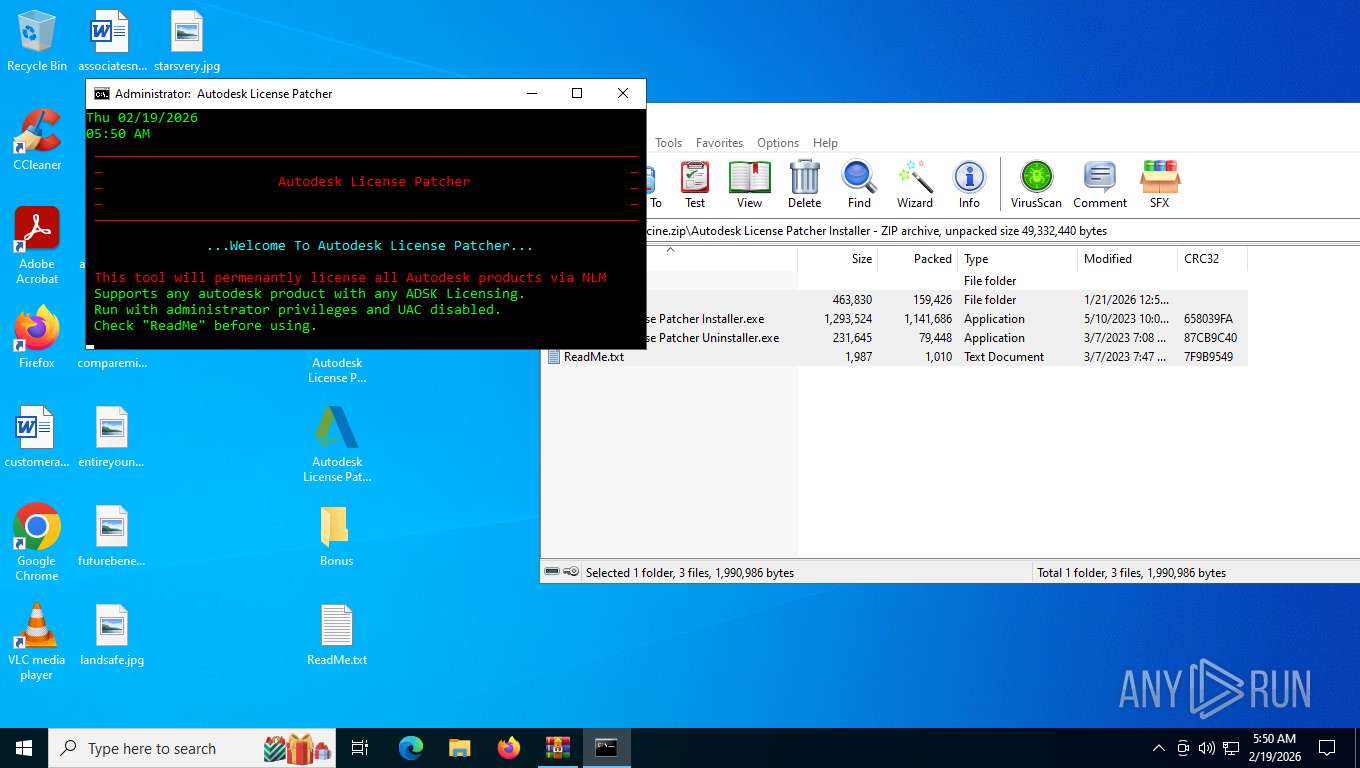Click the CRC32 value 658039FA
The height and width of the screenshot is (768, 1360).
pyautogui.click(x=1209, y=319)
